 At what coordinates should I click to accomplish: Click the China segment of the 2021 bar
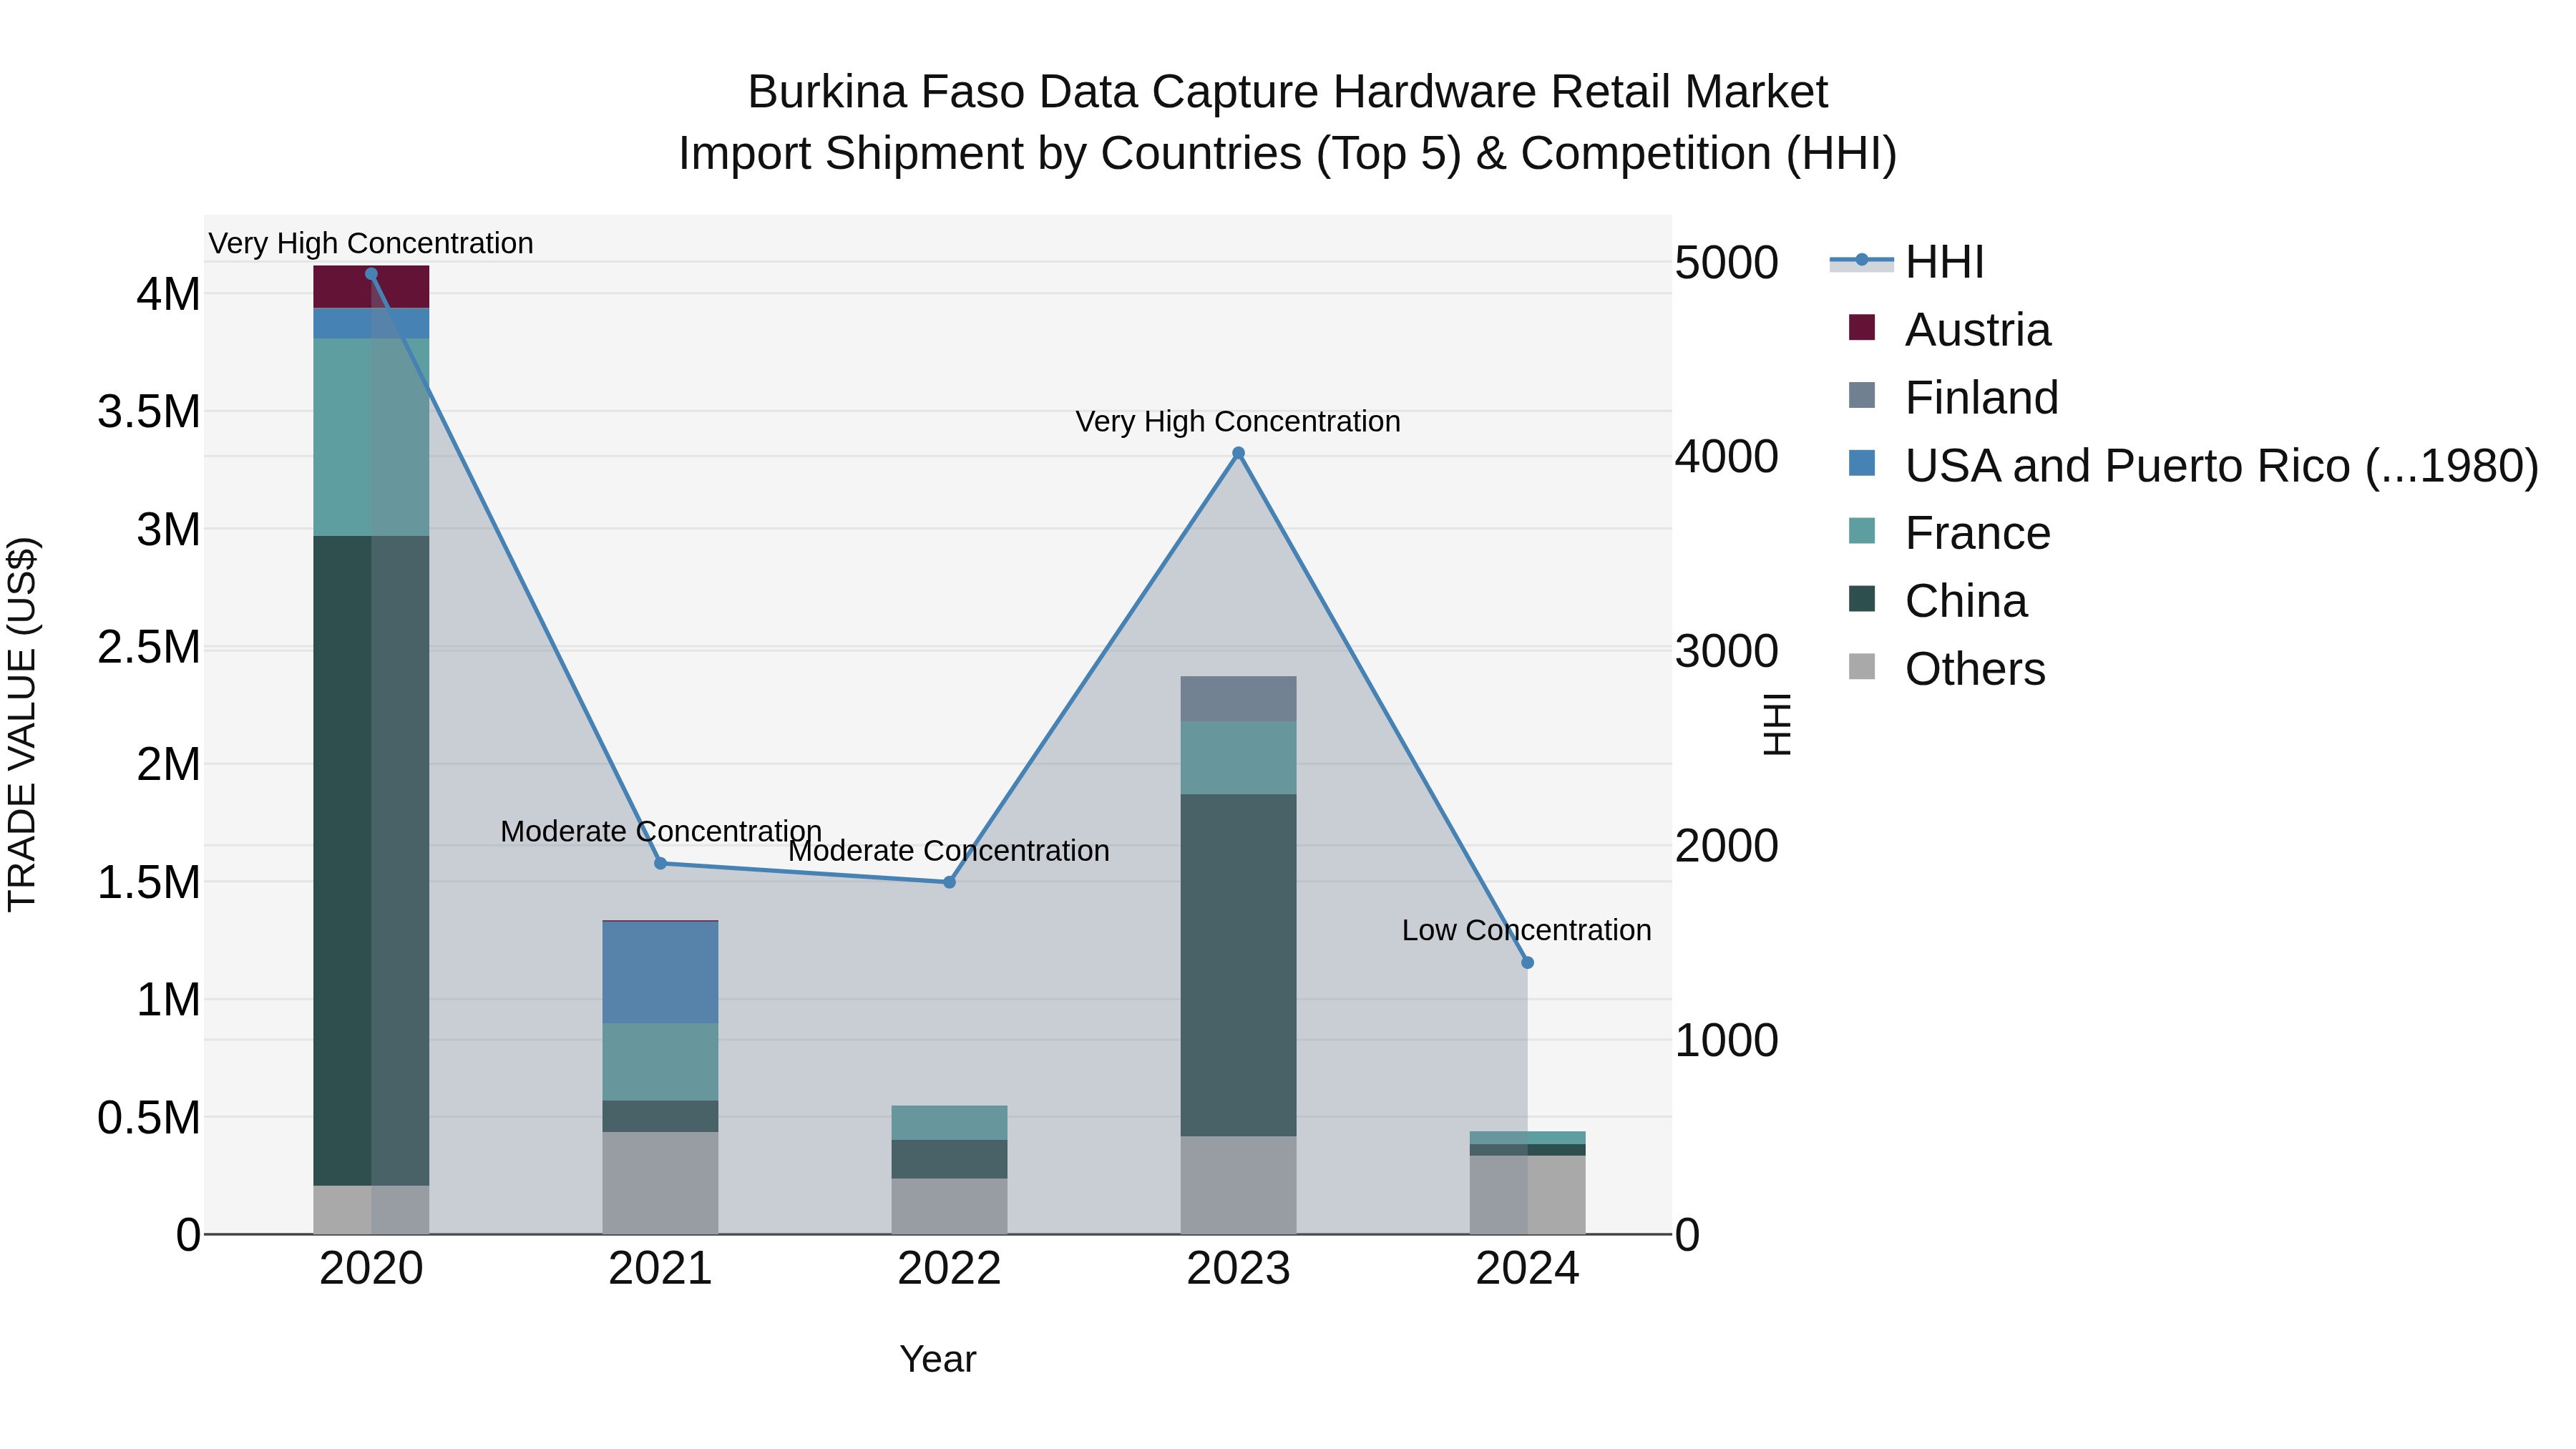point(660,1116)
